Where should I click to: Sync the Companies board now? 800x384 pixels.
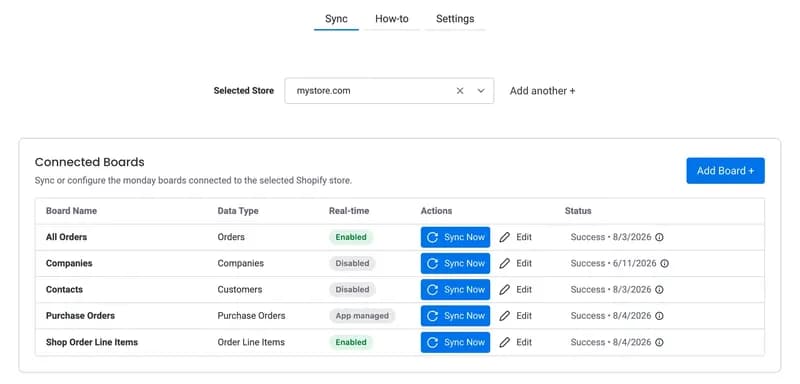coord(455,263)
